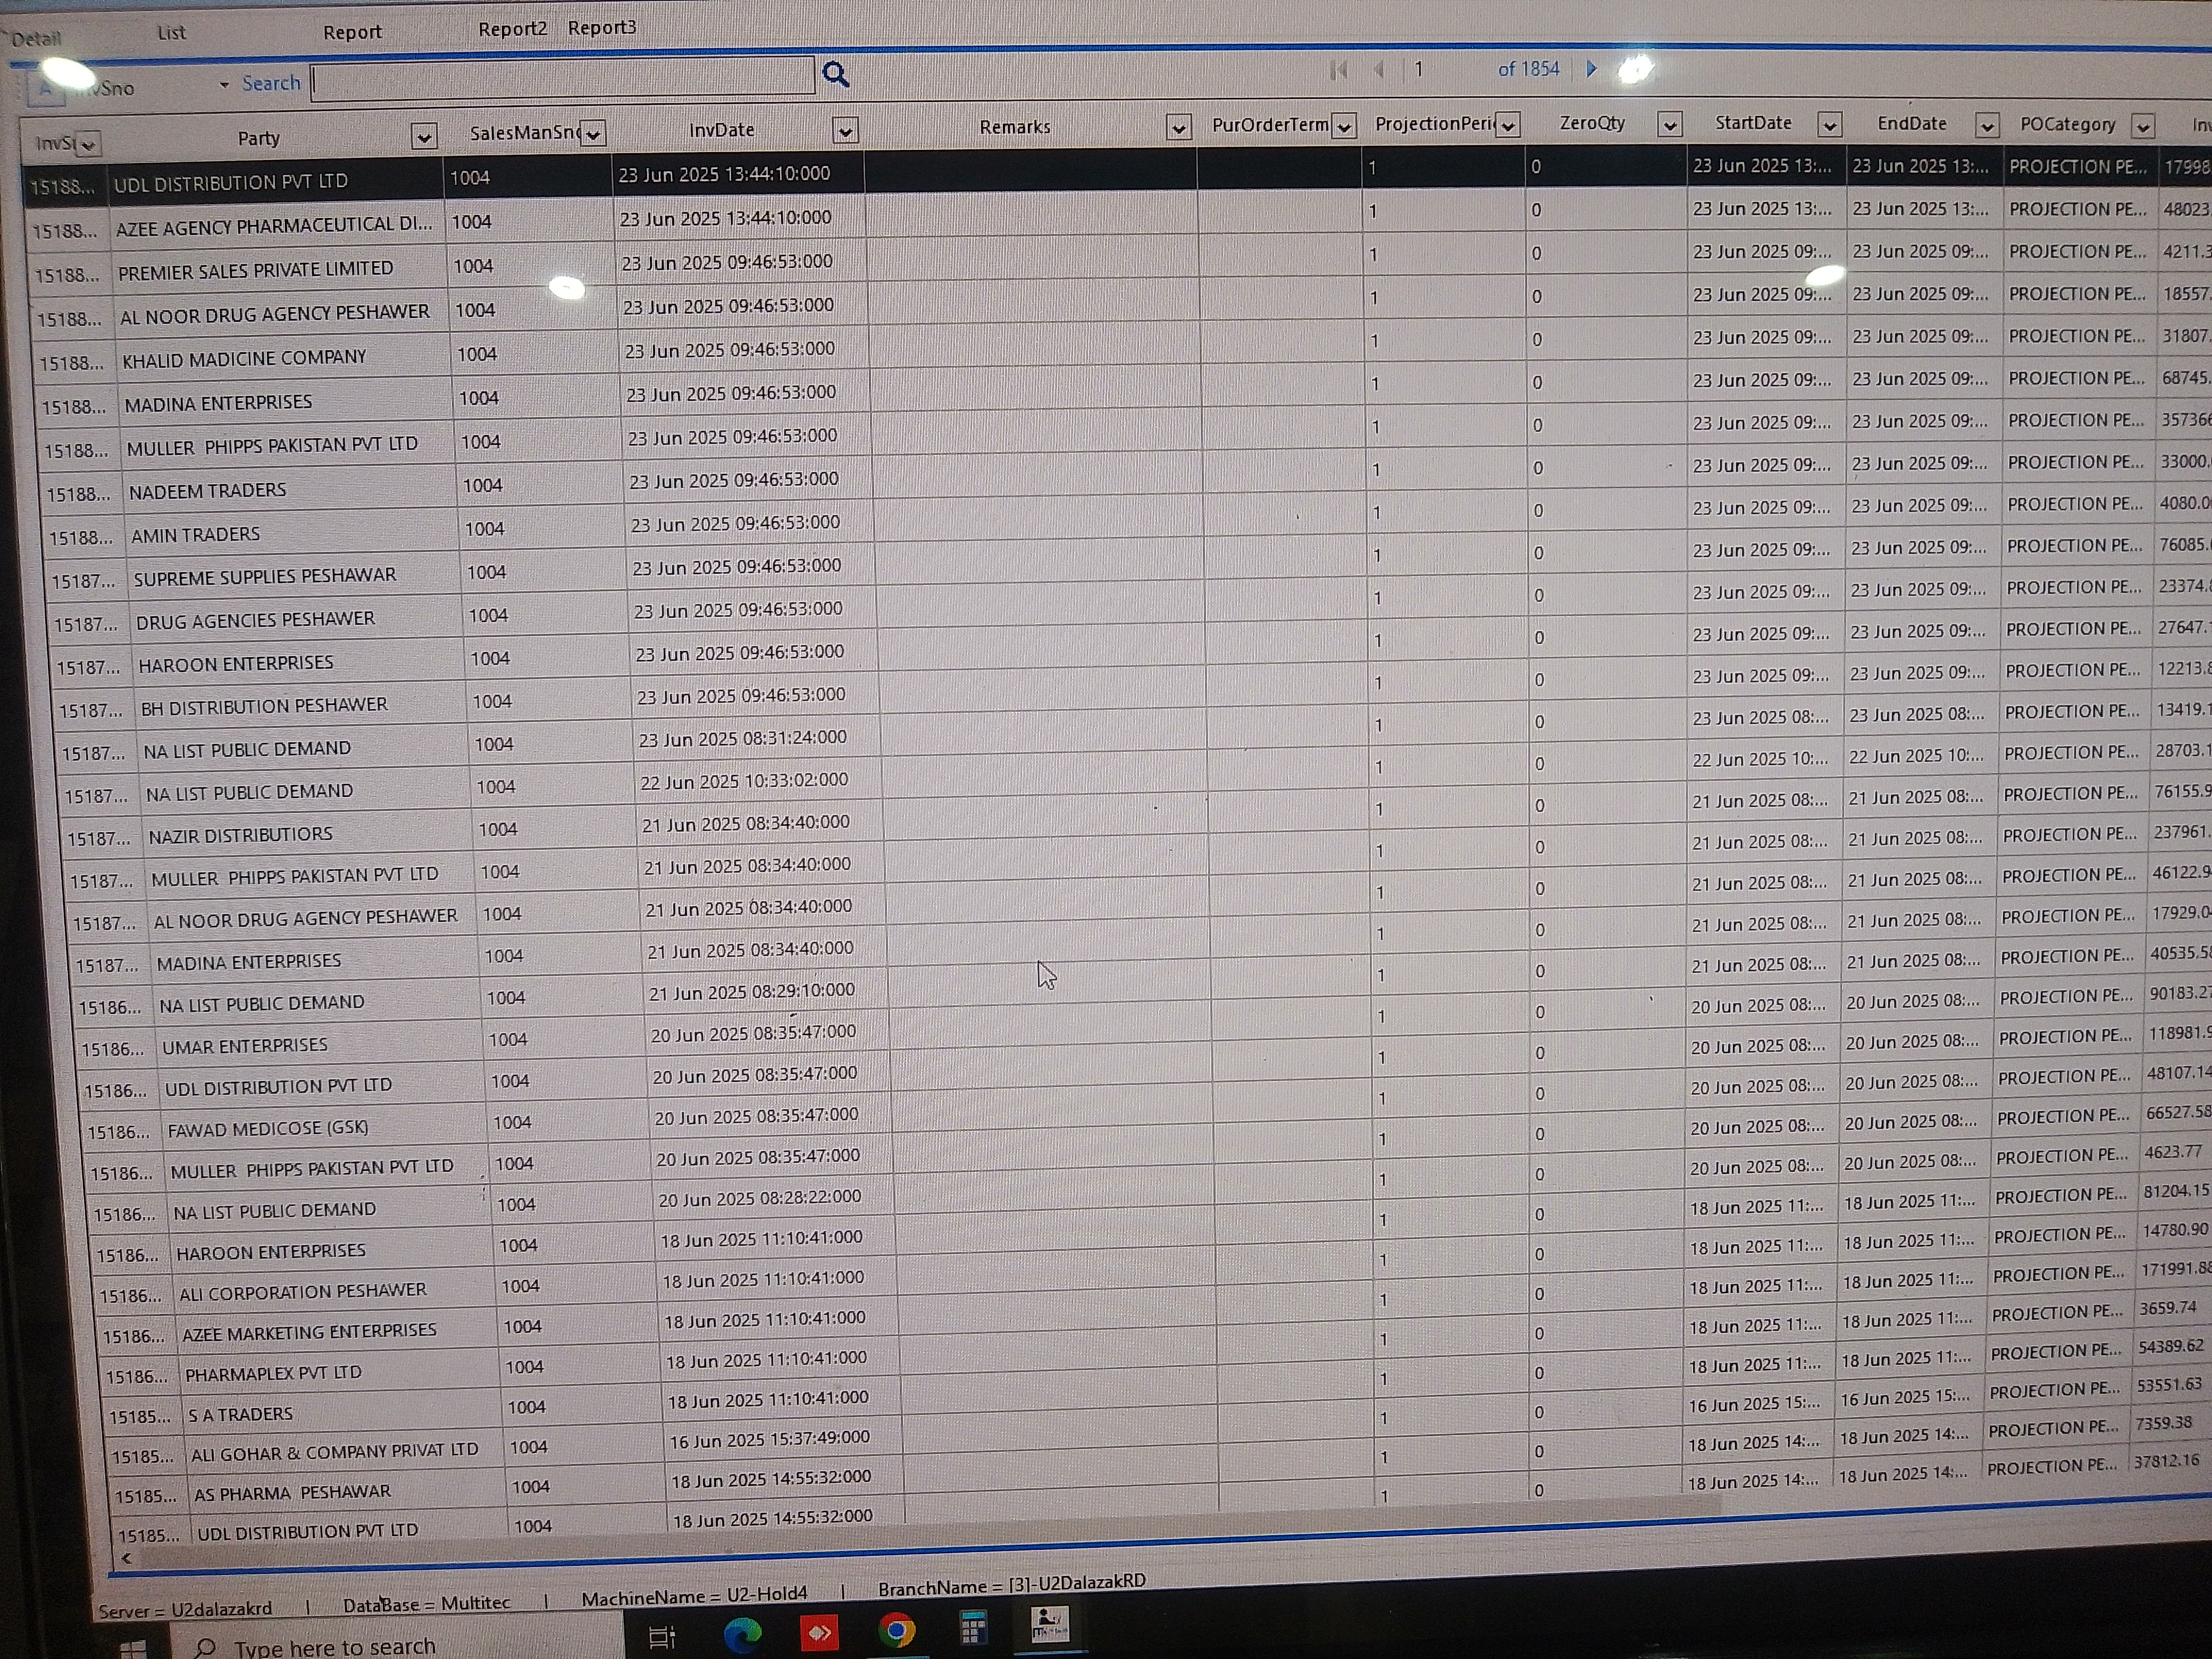Viewport: 2212px width, 1659px height.
Task: Expand InvDate column filter dropdown
Action: pos(845,131)
